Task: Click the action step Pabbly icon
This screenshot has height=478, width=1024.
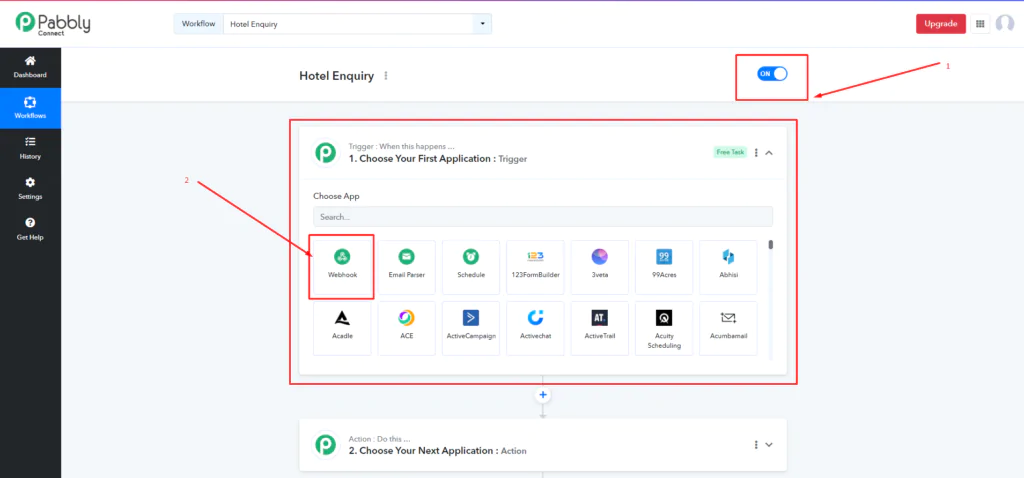Action: [x=326, y=445]
